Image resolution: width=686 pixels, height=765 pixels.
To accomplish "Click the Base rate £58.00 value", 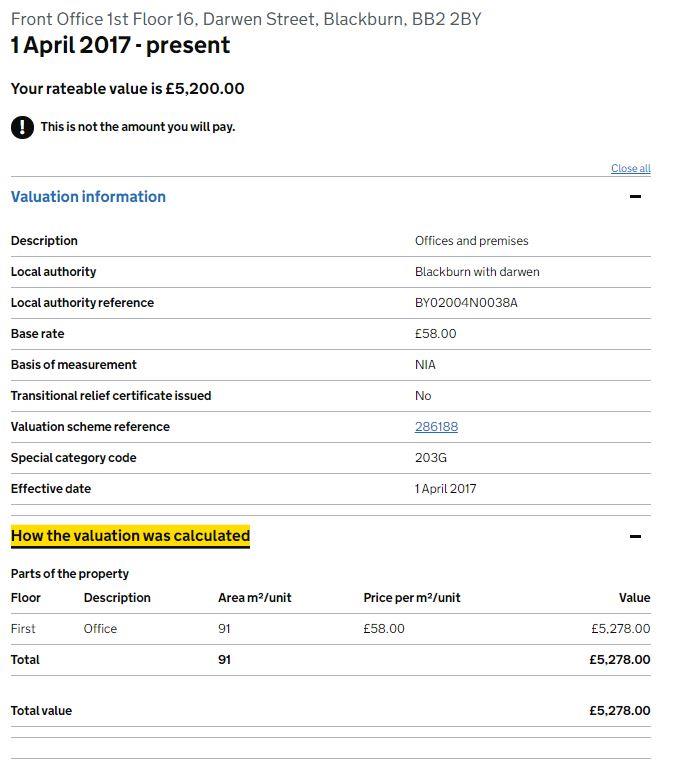I will coord(435,334).
